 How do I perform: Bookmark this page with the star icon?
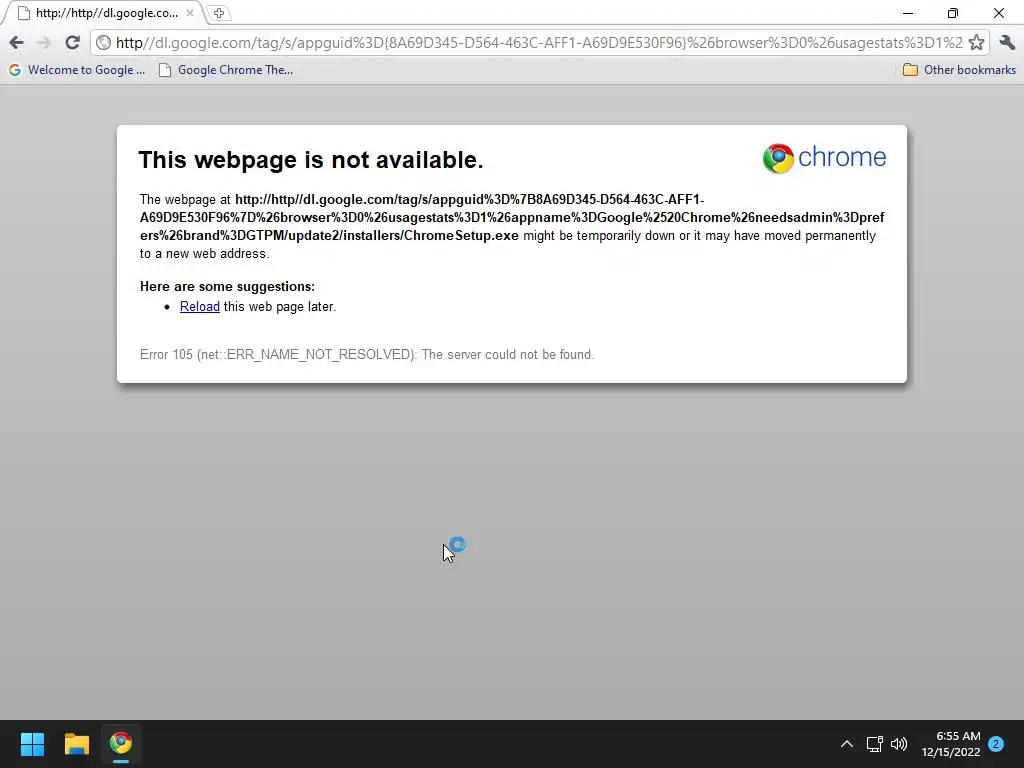[x=976, y=43]
